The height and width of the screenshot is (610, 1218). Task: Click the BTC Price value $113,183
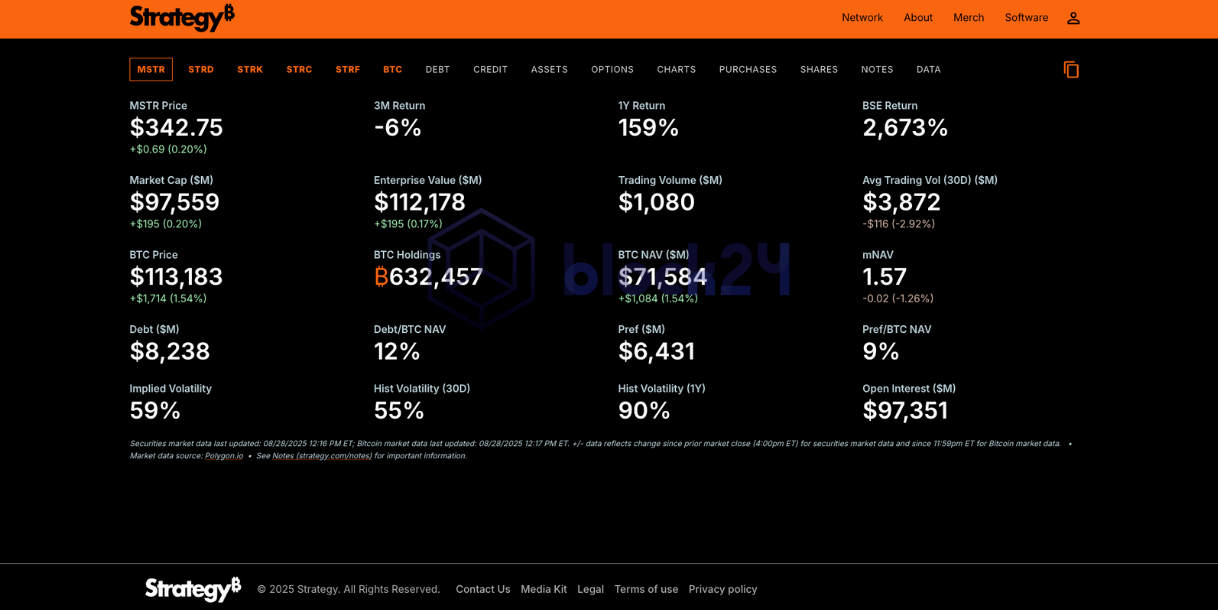coord(176,277)
